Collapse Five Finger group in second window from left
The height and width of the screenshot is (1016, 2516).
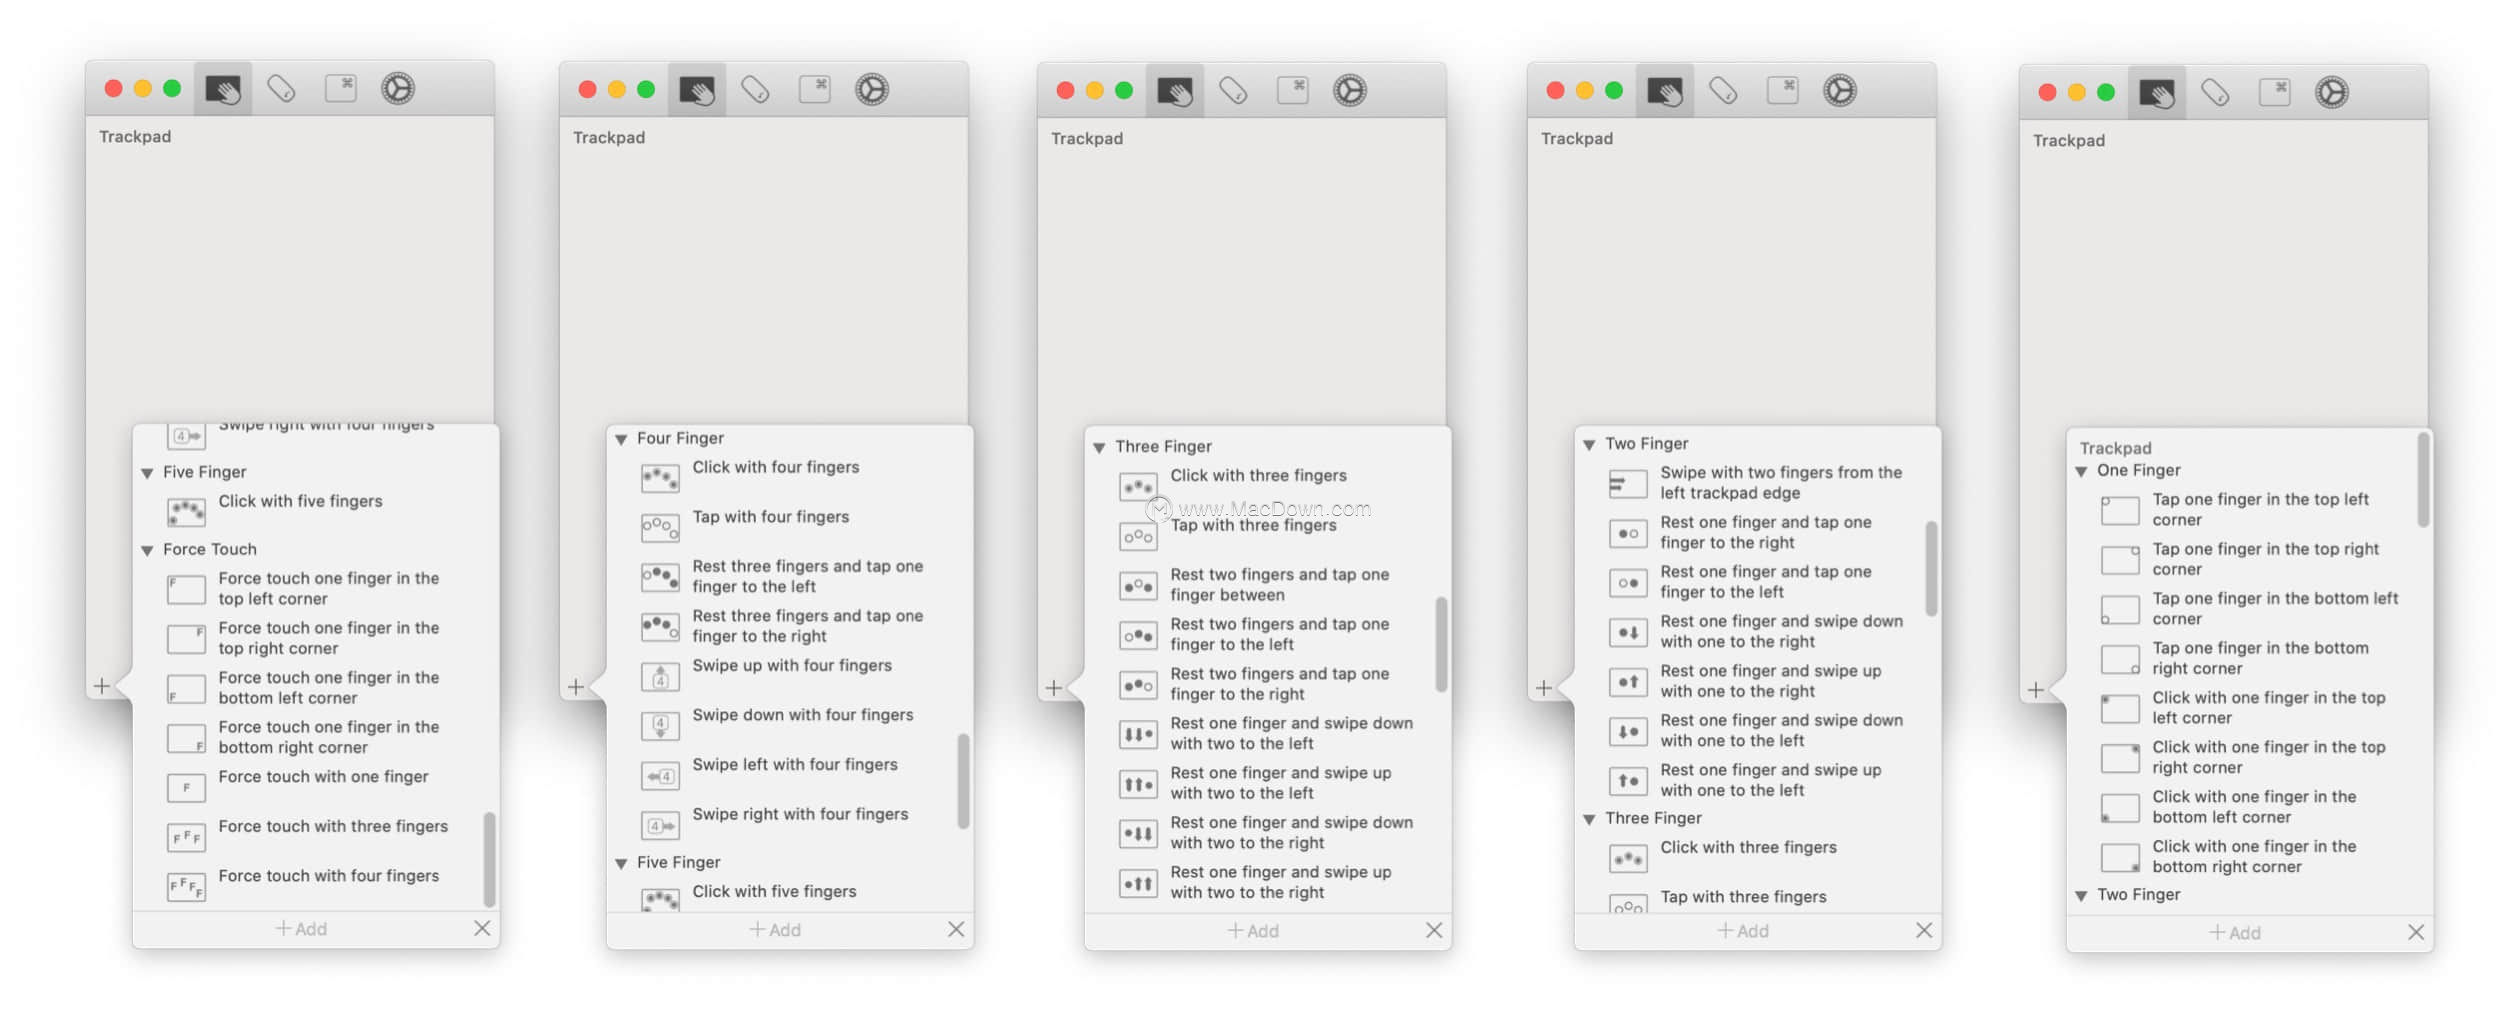(621, 864)
